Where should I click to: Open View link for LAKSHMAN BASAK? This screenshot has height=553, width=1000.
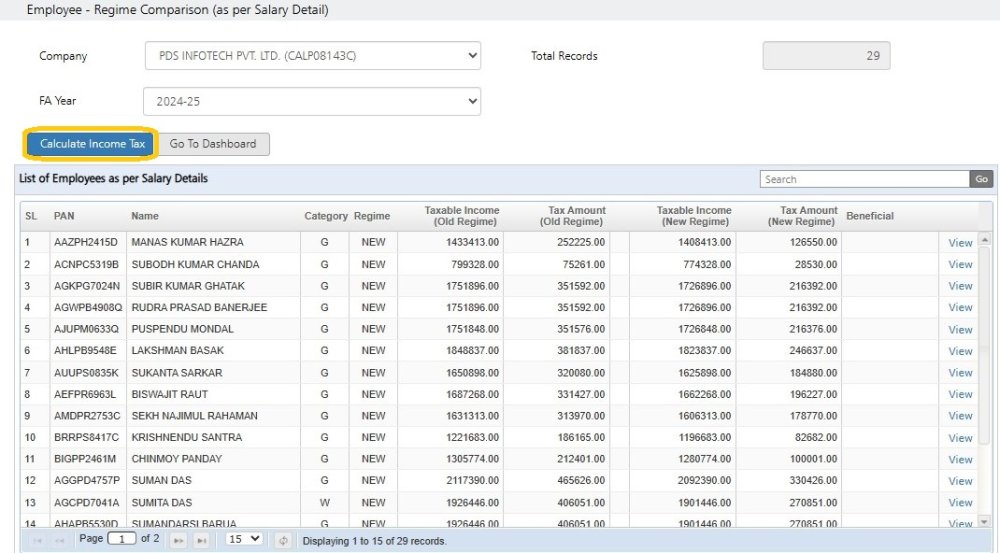[x=960, y=351]
